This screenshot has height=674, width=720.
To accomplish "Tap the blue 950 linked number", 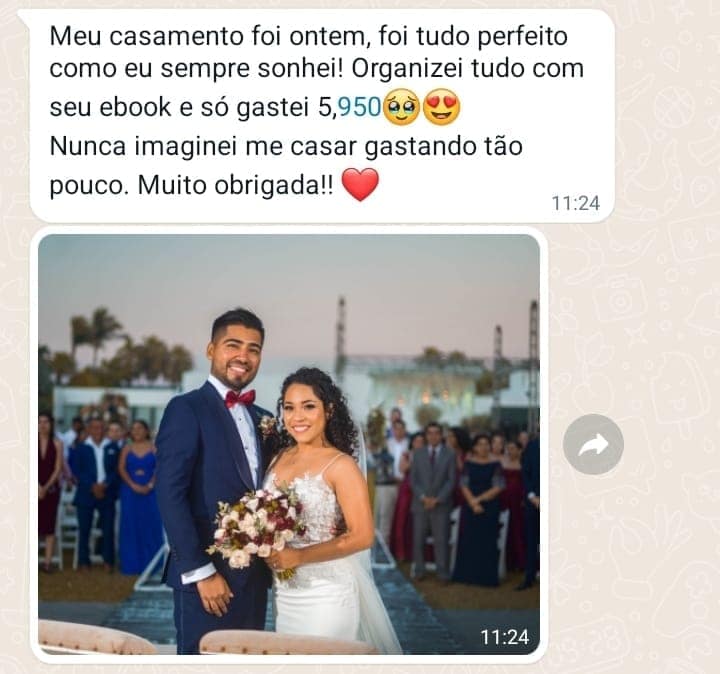I will point(360,107).
